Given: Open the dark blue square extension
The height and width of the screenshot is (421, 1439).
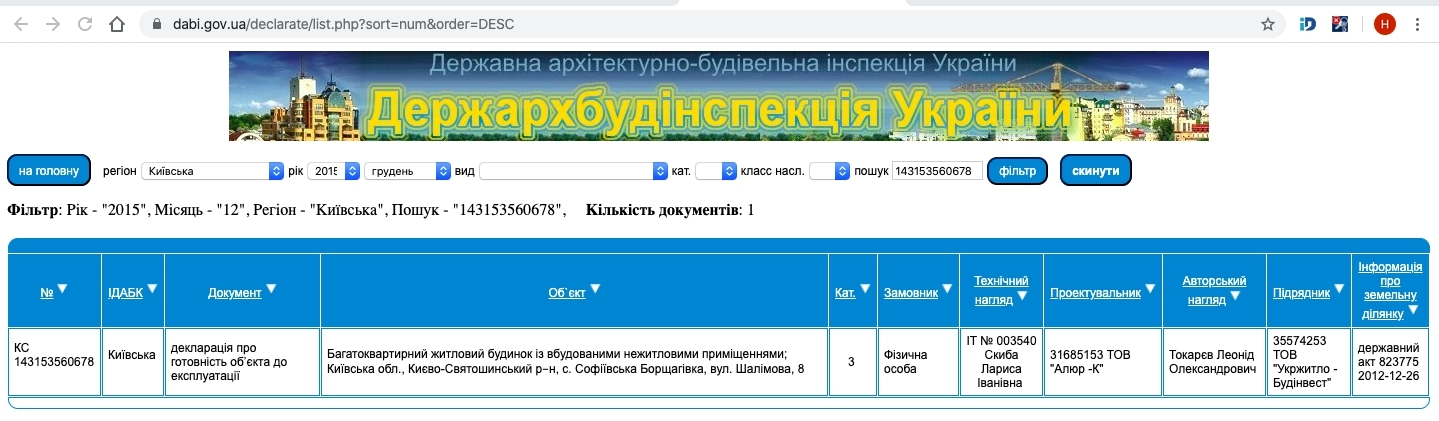Looking at the screenshot, I should pyautogui.click(x=1340, y=24).
